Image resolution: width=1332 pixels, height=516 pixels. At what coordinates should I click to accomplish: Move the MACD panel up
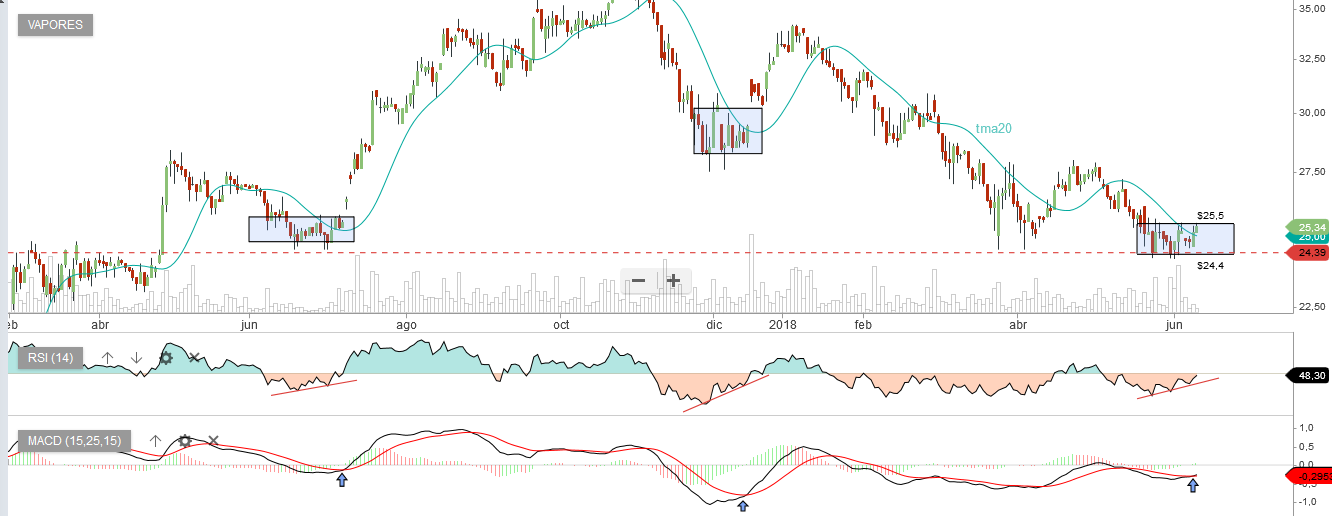pos(155,440)
